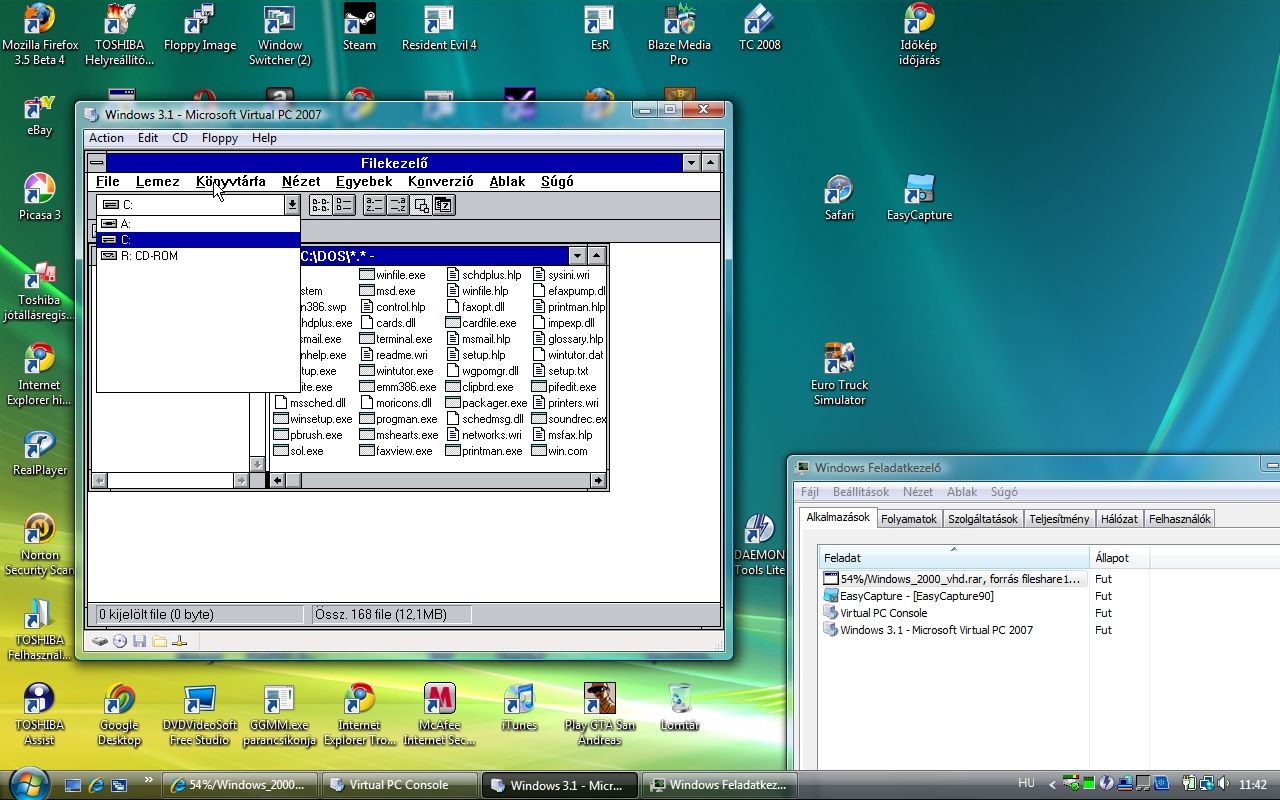Viewport: 1280px width, 800px height.
Task: Open Beállítások menu in Feladatkezelő
Action: tap(861, 492)
